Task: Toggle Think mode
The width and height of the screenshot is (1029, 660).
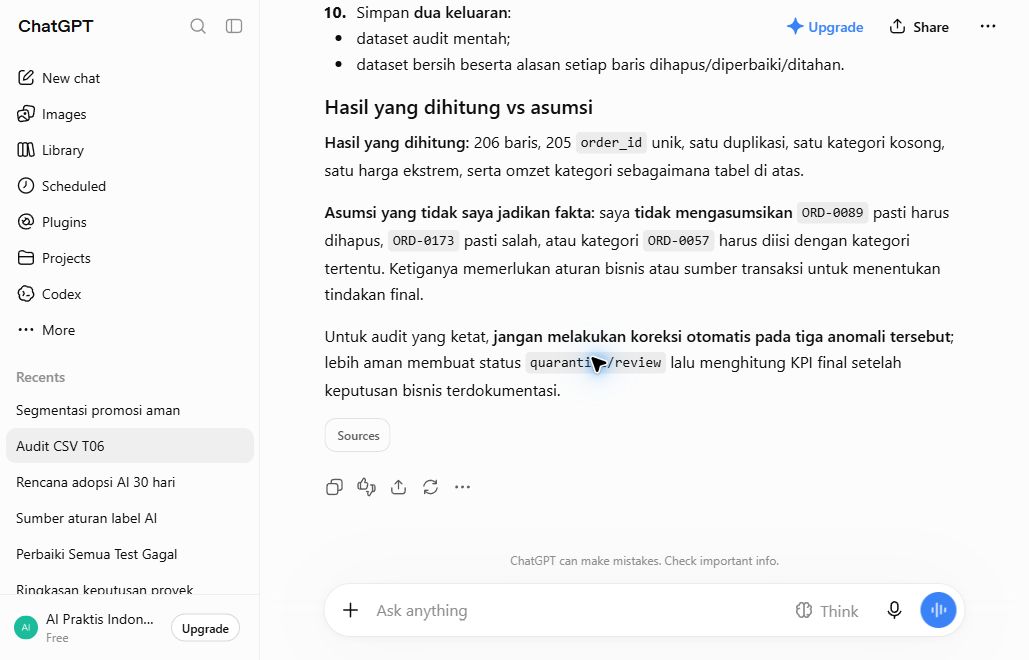Action: pos(827,611)
